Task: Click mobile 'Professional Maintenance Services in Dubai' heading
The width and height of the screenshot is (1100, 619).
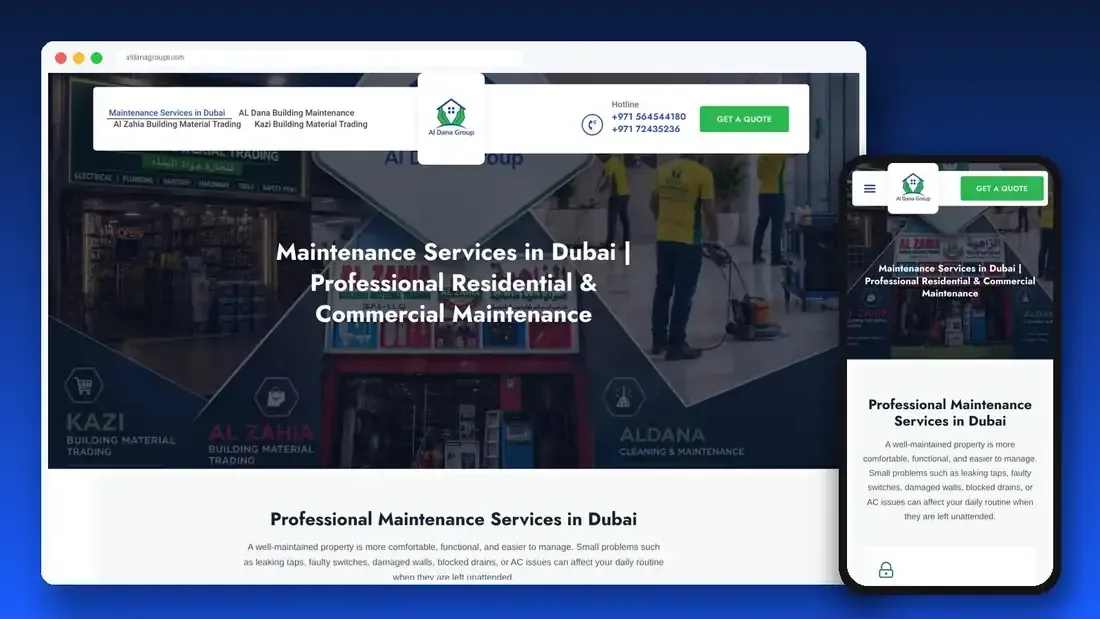Action: coord(950,413)
